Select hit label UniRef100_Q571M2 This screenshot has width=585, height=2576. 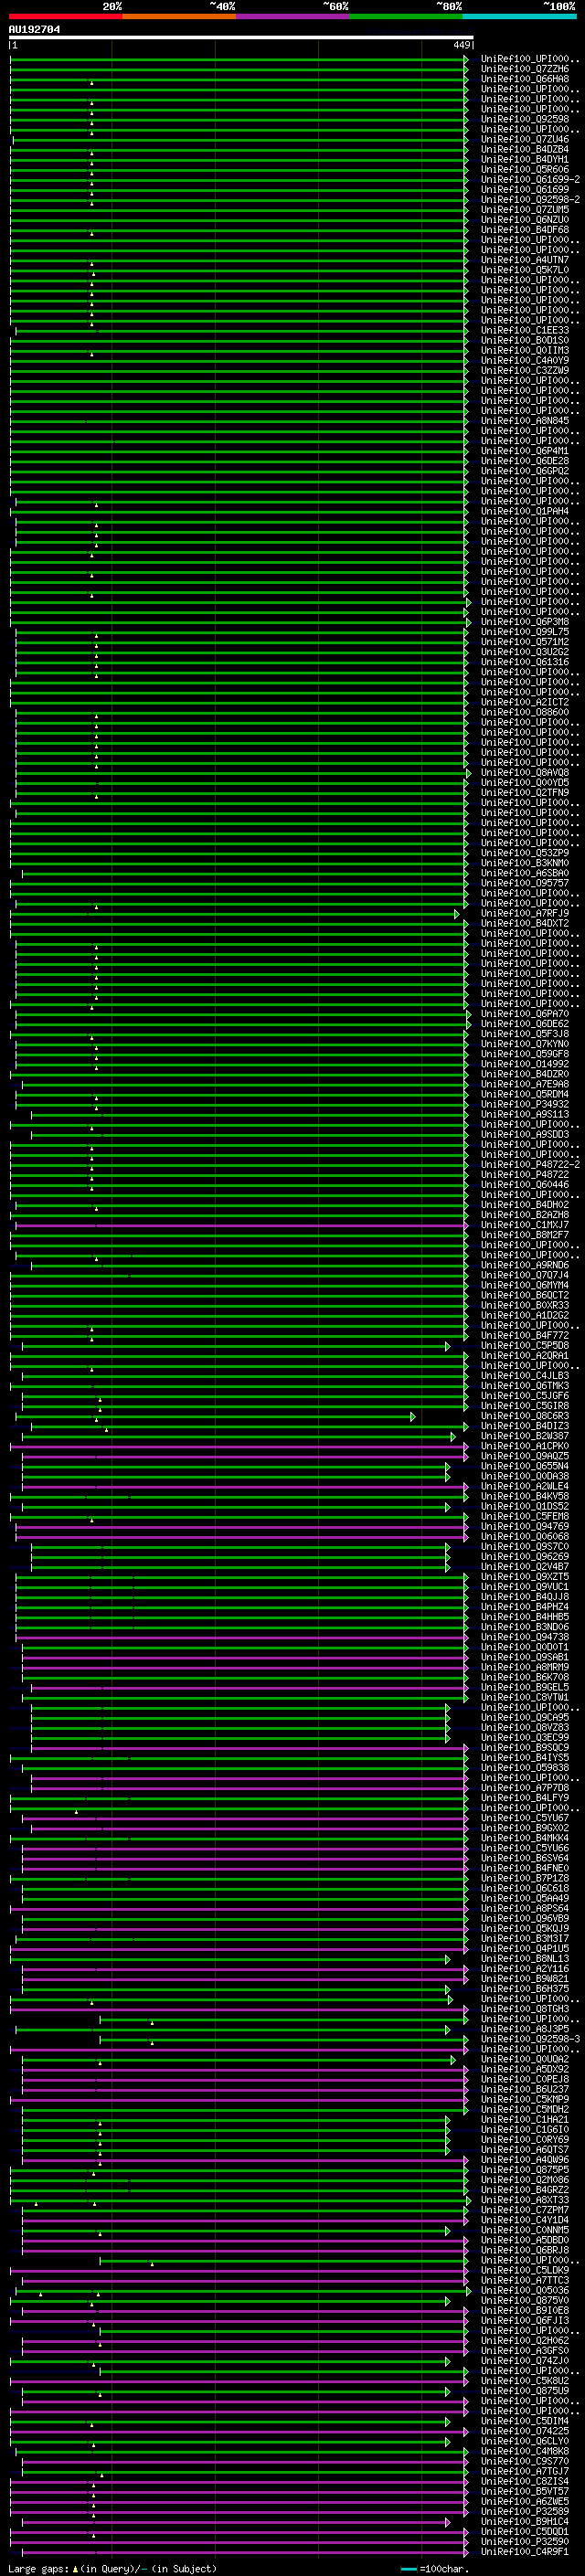pyautogui.click(x=525, y=642)
